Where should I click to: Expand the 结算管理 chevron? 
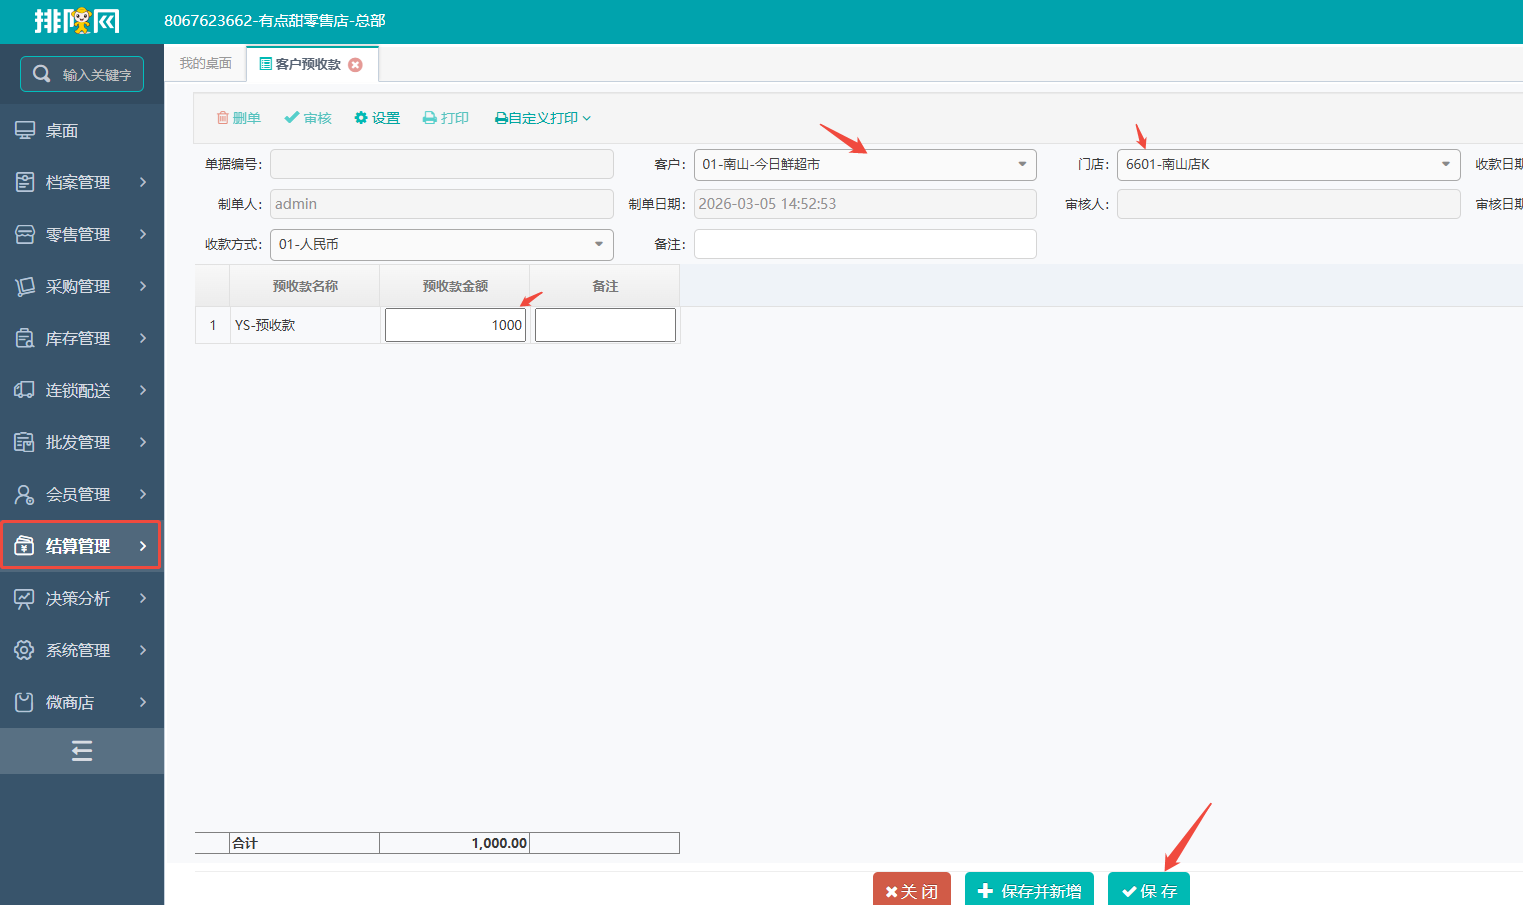[x=143, y=546]
